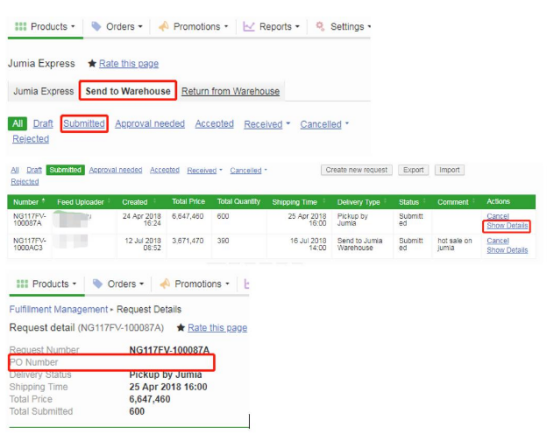This screenshot has height=435, width=554.
Task: Open the Reports dropdown arrow
Action: tap(297, 27)
